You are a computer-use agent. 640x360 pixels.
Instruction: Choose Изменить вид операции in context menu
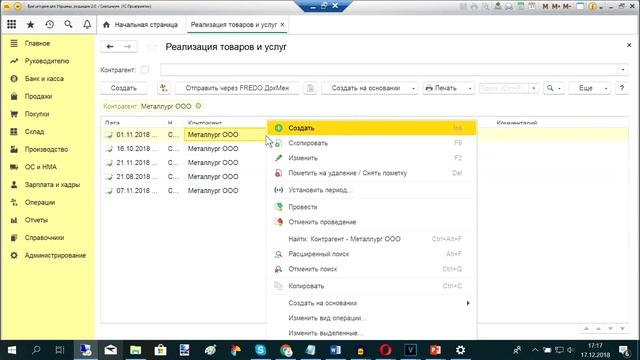click(371, 318)
